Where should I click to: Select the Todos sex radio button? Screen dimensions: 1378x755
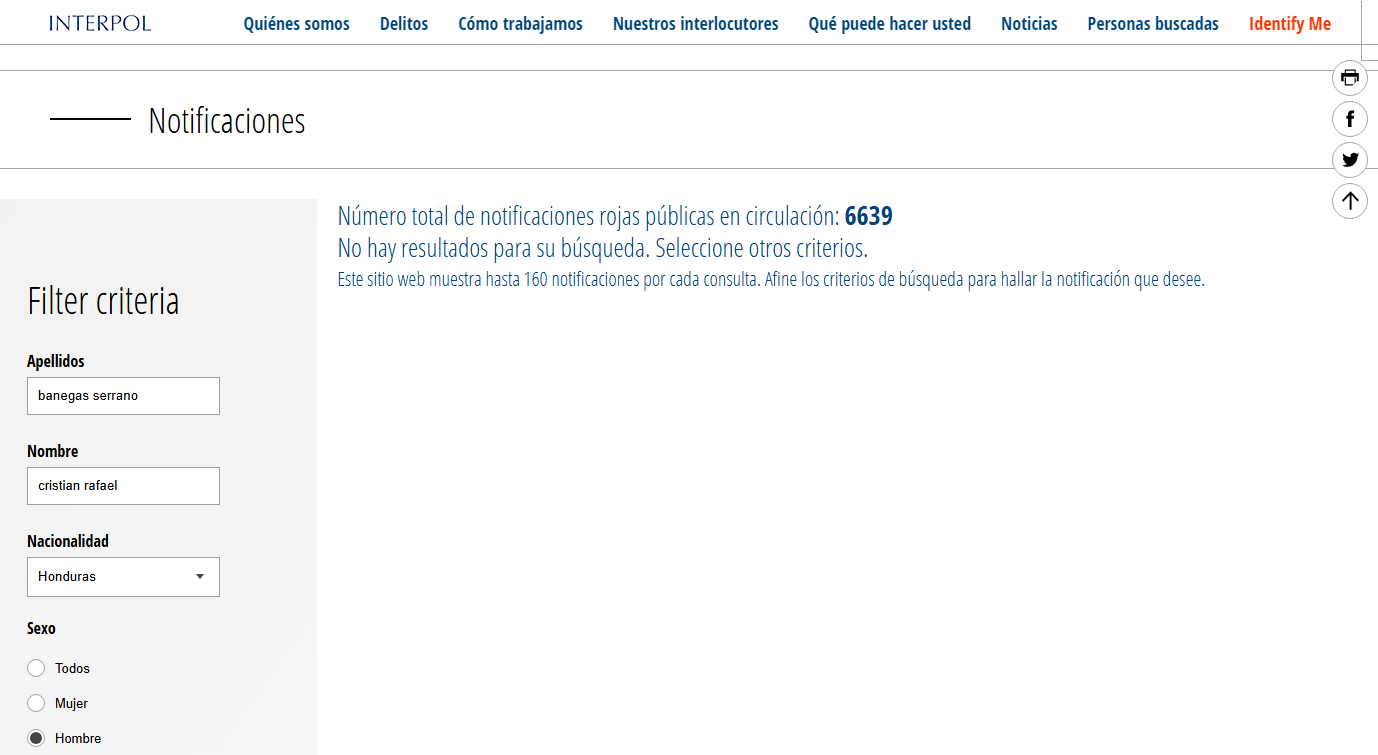37,668
